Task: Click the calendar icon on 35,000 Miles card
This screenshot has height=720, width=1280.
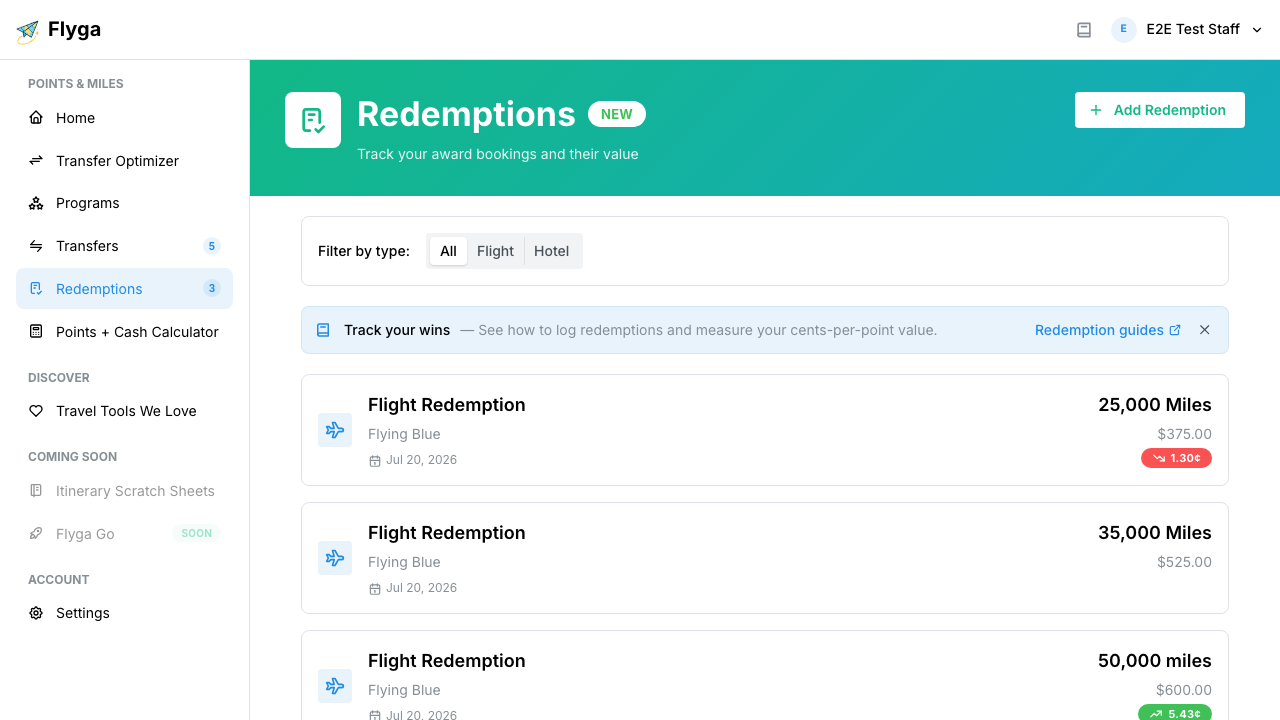Action: (x=375, y=589)
